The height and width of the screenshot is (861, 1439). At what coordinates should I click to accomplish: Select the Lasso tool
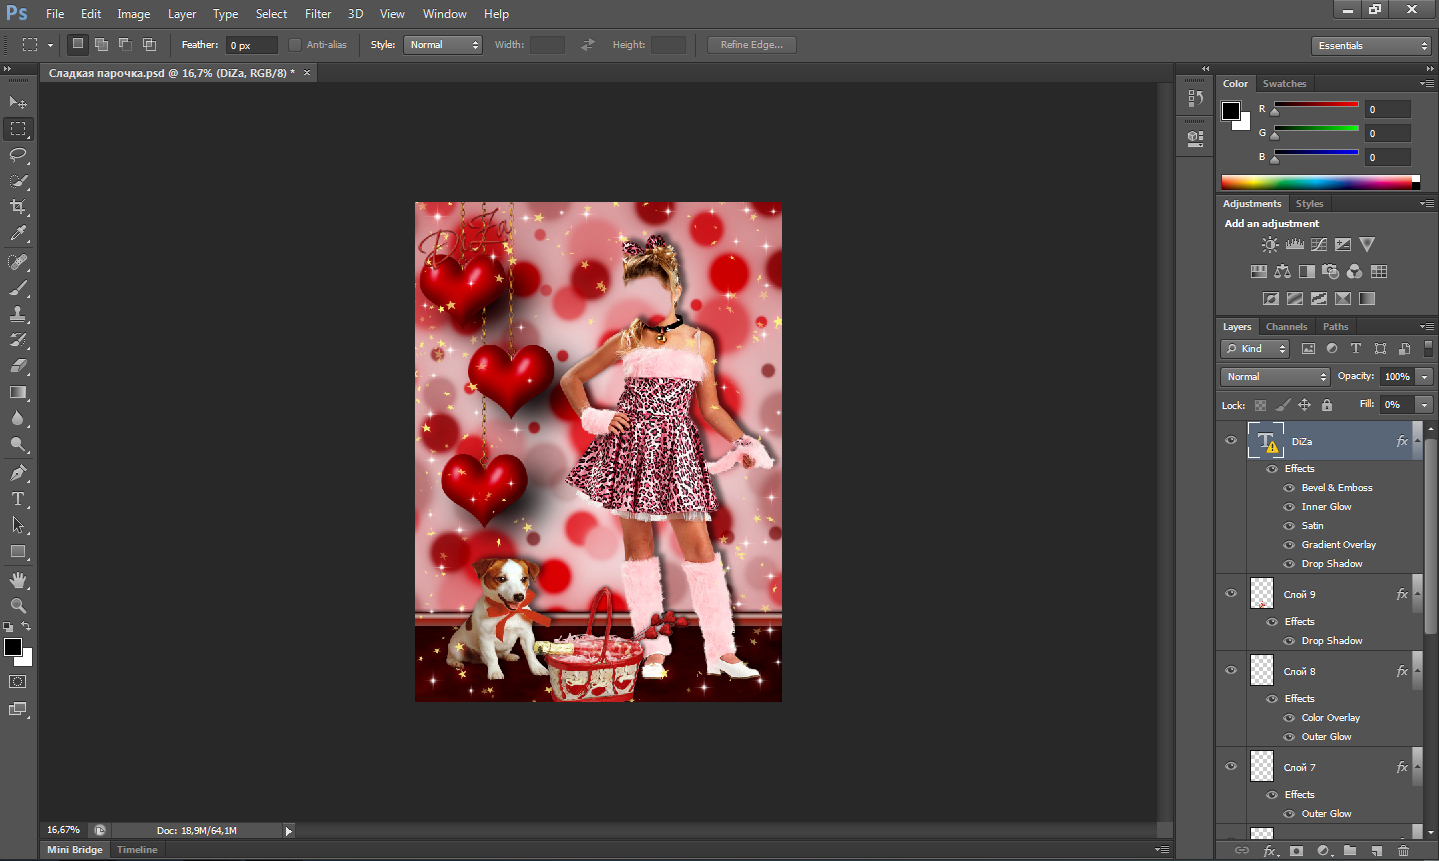18,155
